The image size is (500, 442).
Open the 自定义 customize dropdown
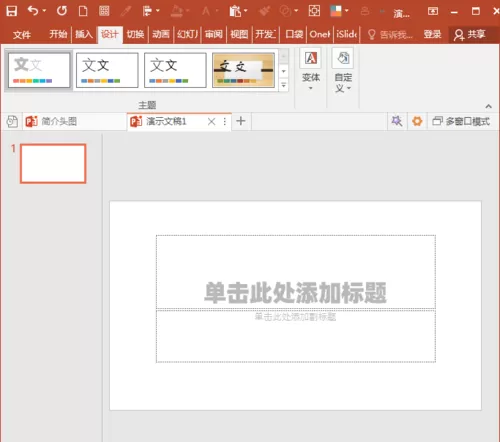tap(343, 69)
